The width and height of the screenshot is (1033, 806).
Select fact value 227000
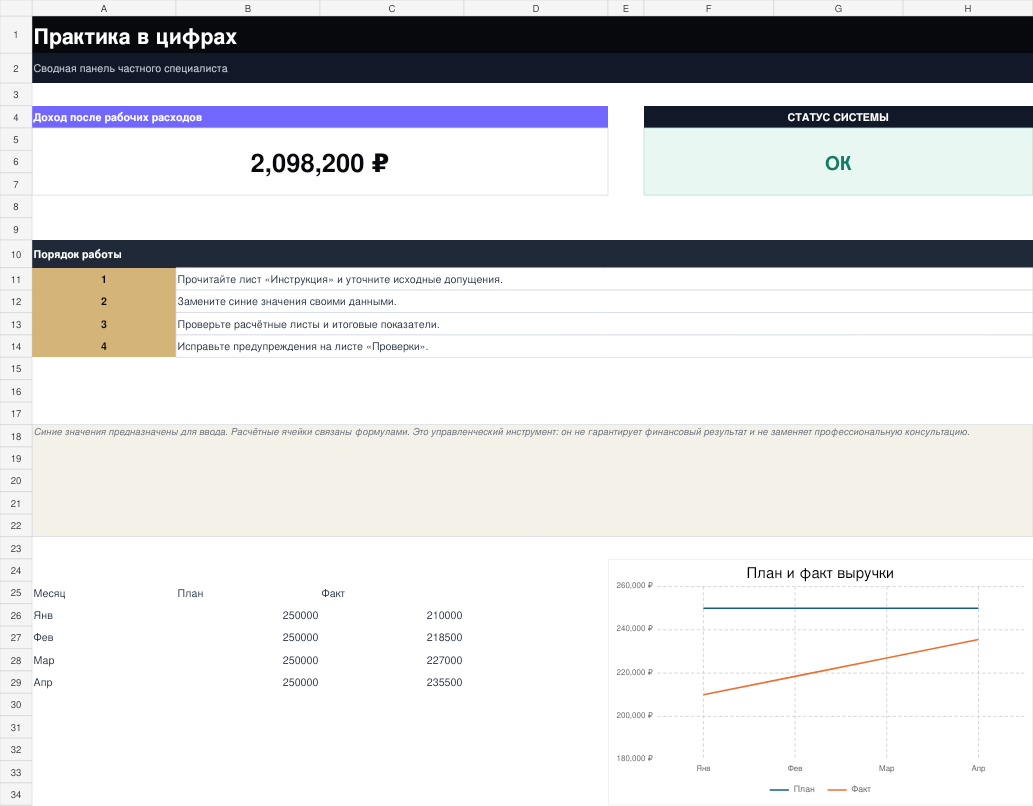point(391,660)
